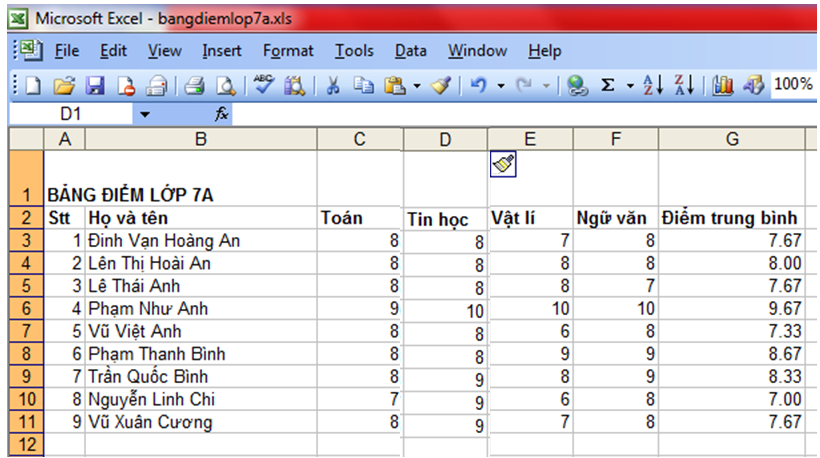Expand the AutoSum functions dropdown arrow

630,85
